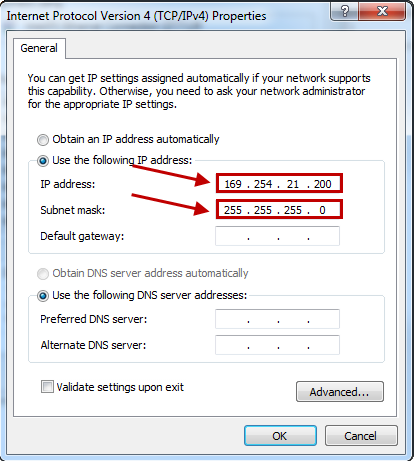The height and width of the screenshot is (461, 414).
Task: Choose Use the following DNS server addresses
Action: [x=43, y=296]
